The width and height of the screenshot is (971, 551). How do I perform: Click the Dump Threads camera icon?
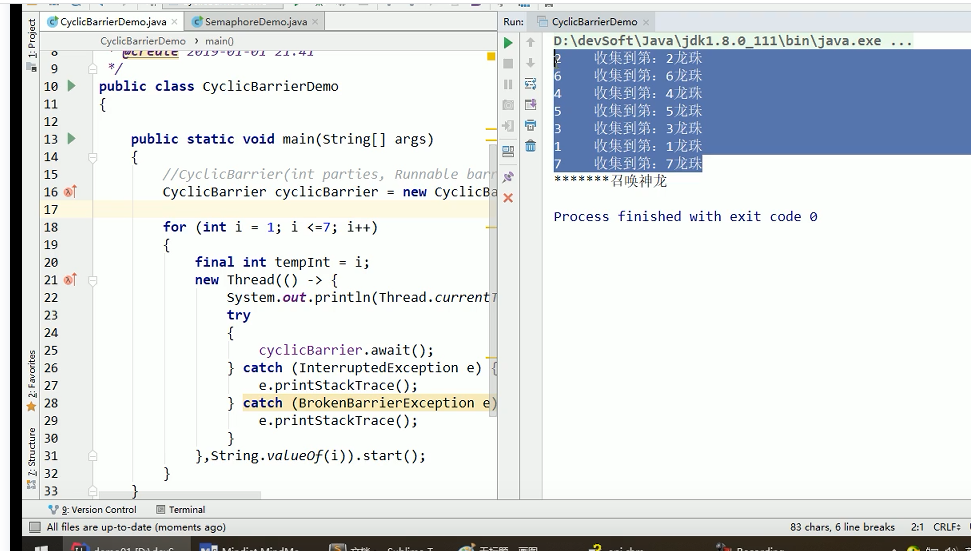click(x=508, y=105)
